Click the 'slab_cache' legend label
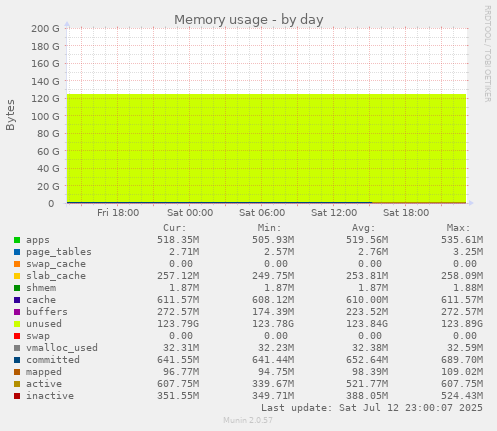 pyautogui.click(x=56, y=276)
